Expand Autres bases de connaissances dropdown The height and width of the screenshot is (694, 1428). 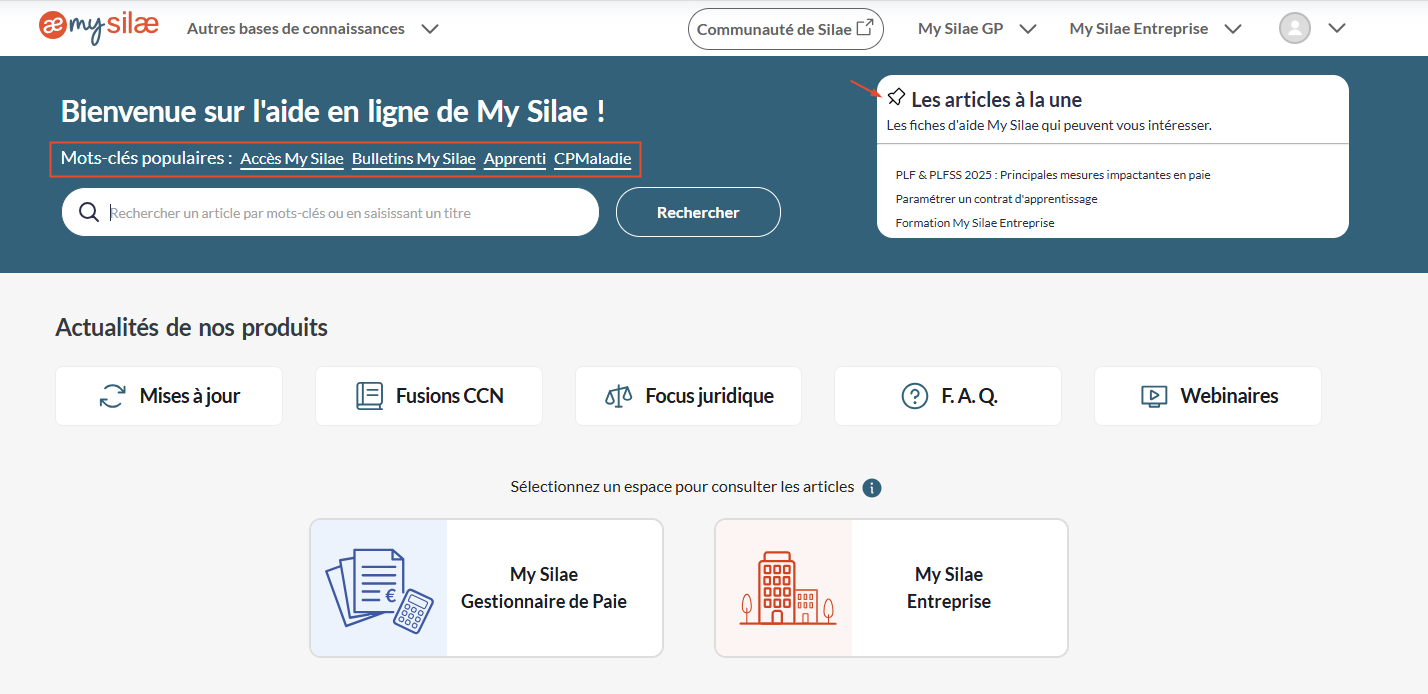[x=312, y=29]
